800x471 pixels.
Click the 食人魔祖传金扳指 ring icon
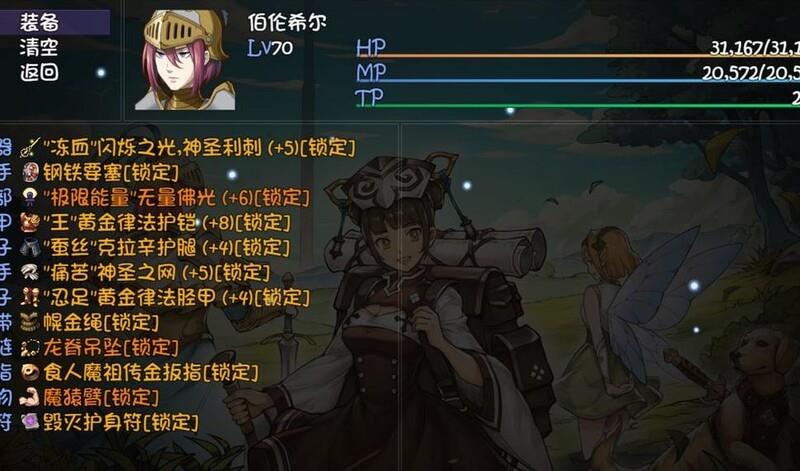tap(30, 373)
